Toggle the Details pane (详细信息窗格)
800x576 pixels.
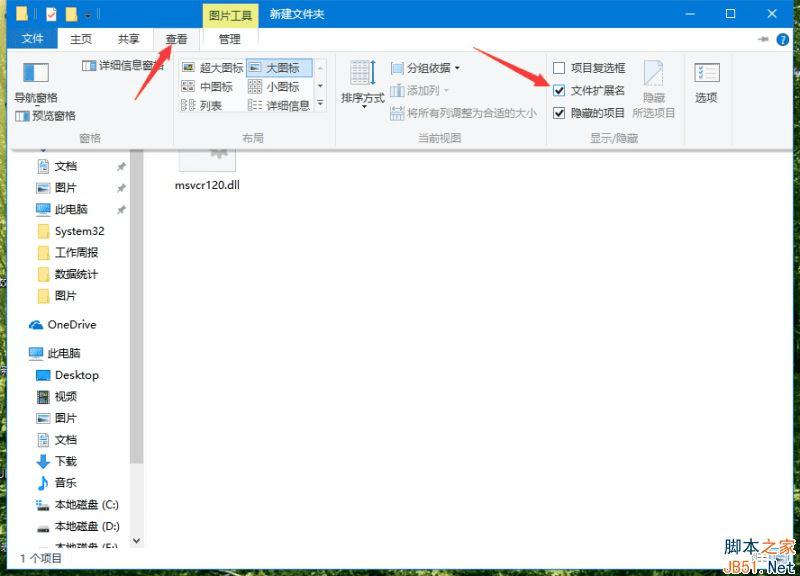(123, 65)
